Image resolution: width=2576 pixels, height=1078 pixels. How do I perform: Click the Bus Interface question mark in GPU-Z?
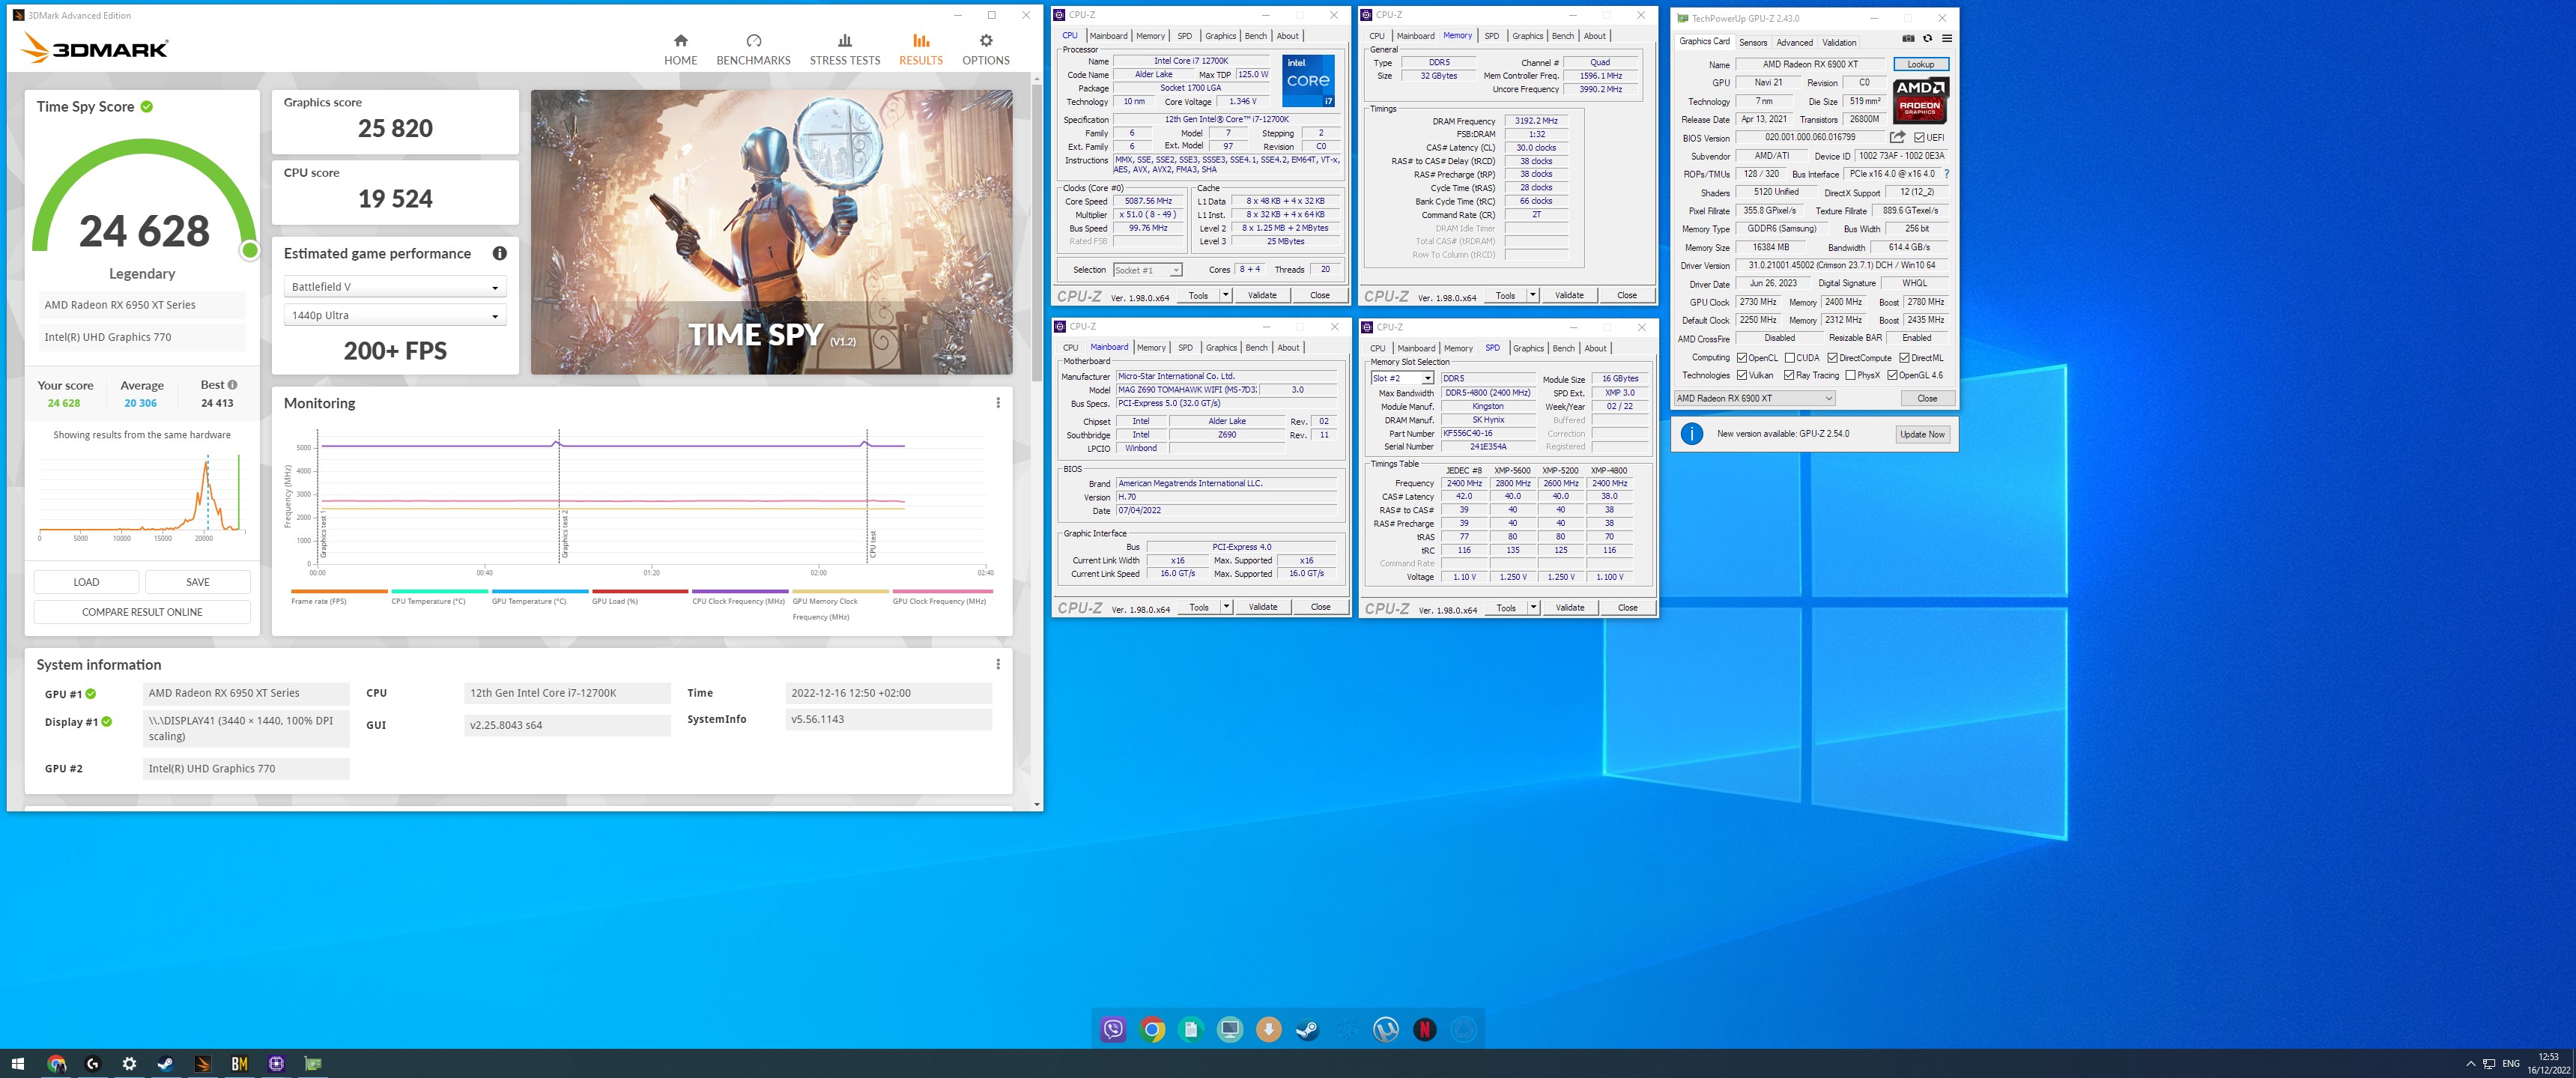tap(1946, 174)
